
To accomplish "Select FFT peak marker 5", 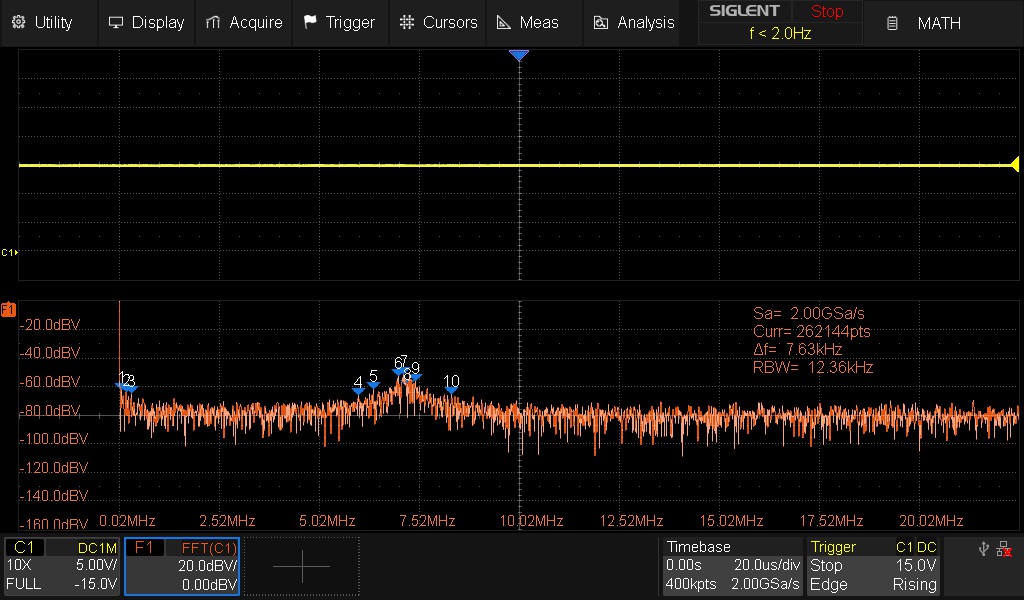I will point(373,379).
